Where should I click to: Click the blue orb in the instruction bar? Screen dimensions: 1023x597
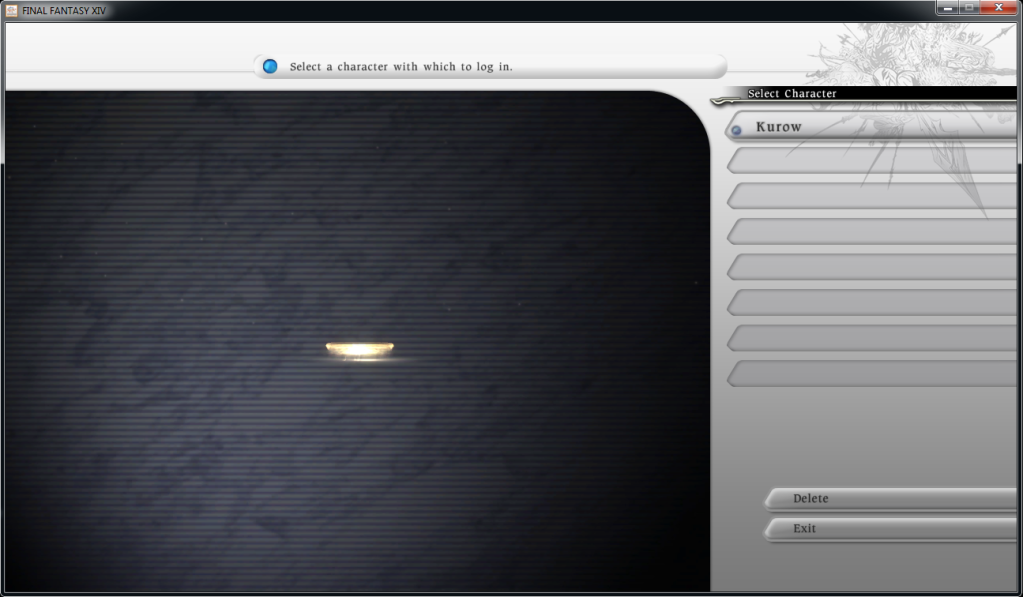coord(270,66)
